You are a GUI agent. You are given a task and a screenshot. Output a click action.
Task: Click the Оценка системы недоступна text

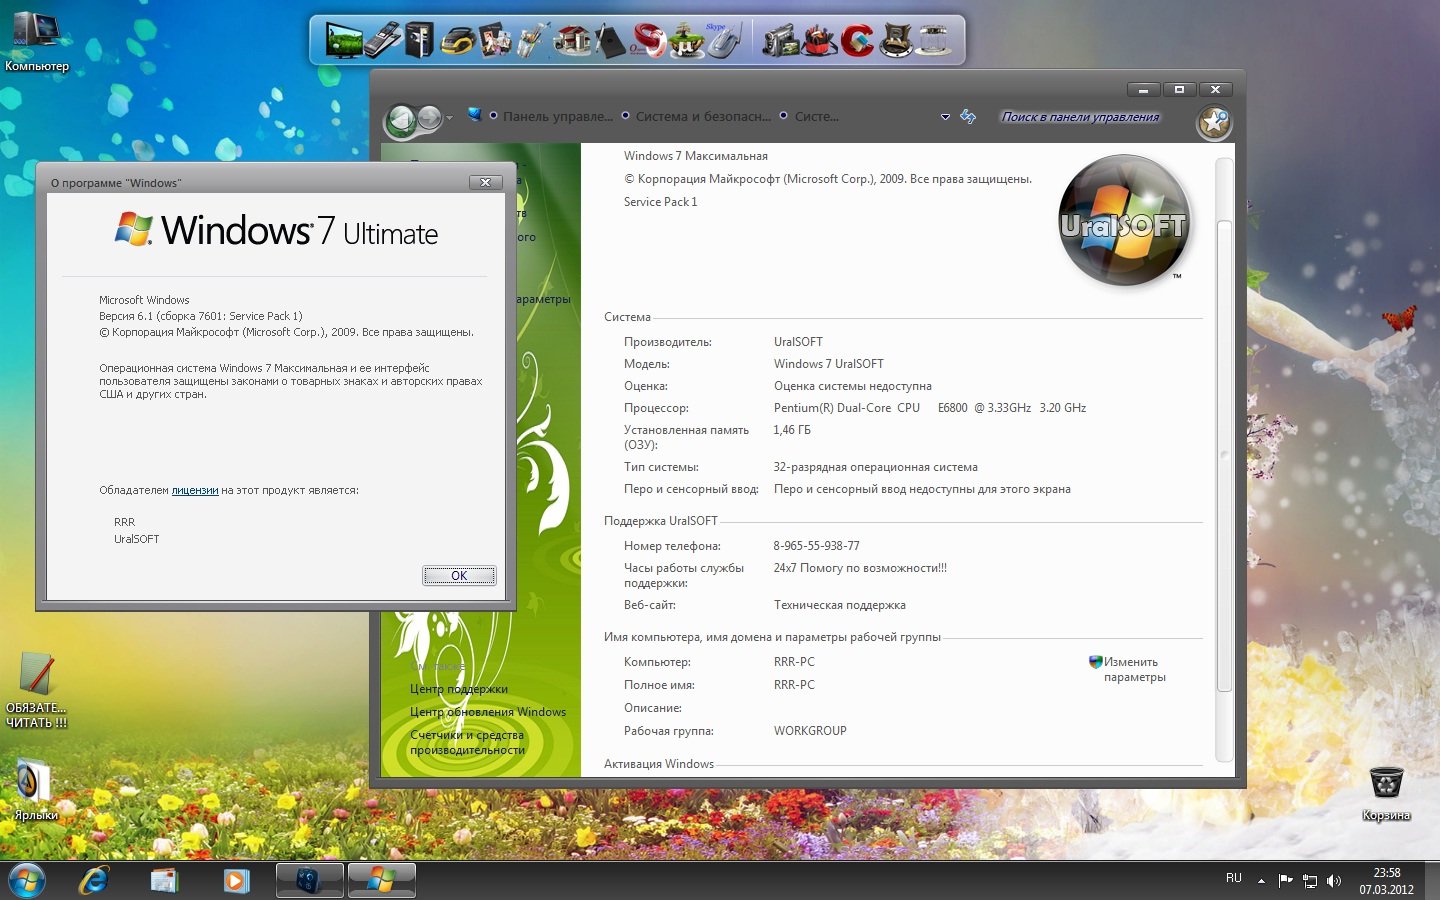pos(853,386)
